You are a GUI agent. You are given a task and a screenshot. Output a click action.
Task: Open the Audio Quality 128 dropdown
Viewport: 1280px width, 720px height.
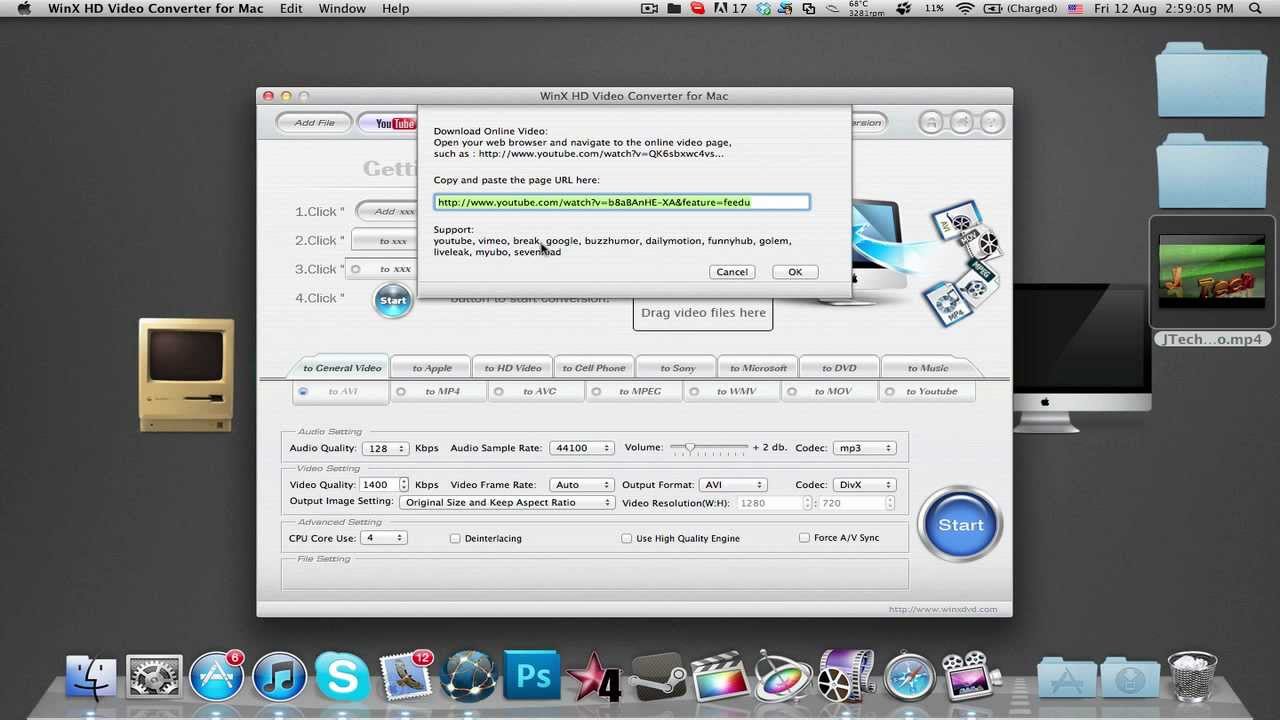[x=386, y=448]
